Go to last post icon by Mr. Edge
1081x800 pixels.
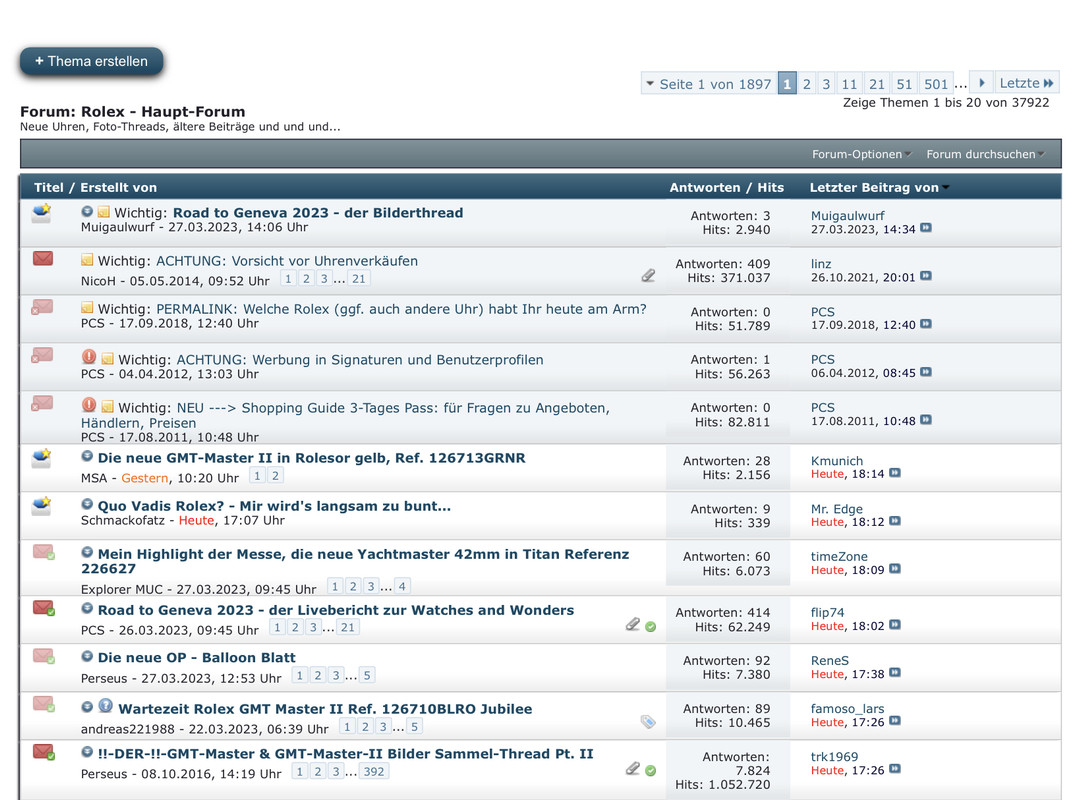(895, 521)
